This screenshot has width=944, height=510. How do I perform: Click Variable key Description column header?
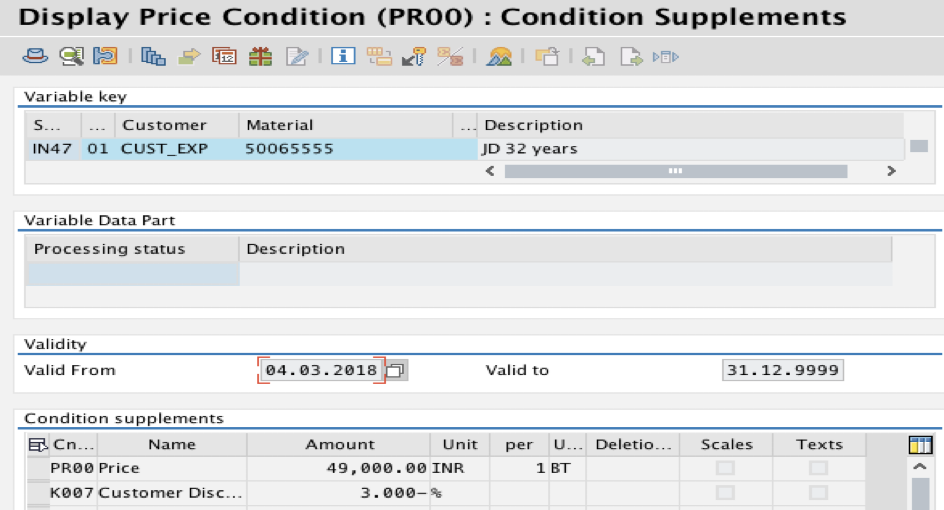(690, 125)
